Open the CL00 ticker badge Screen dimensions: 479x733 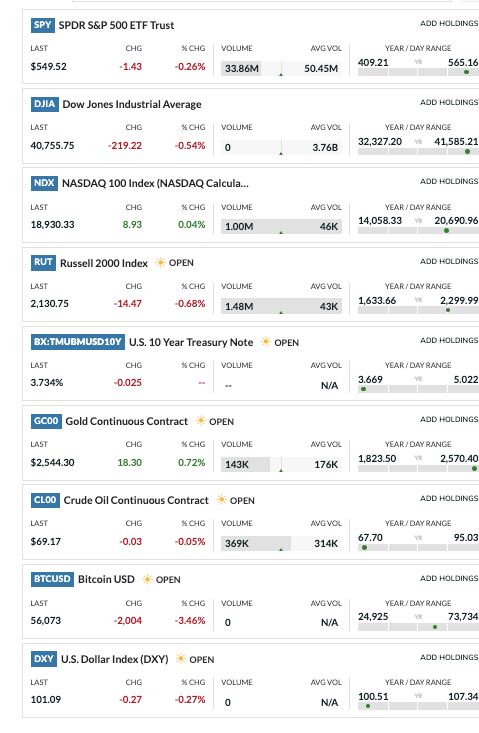45,500
